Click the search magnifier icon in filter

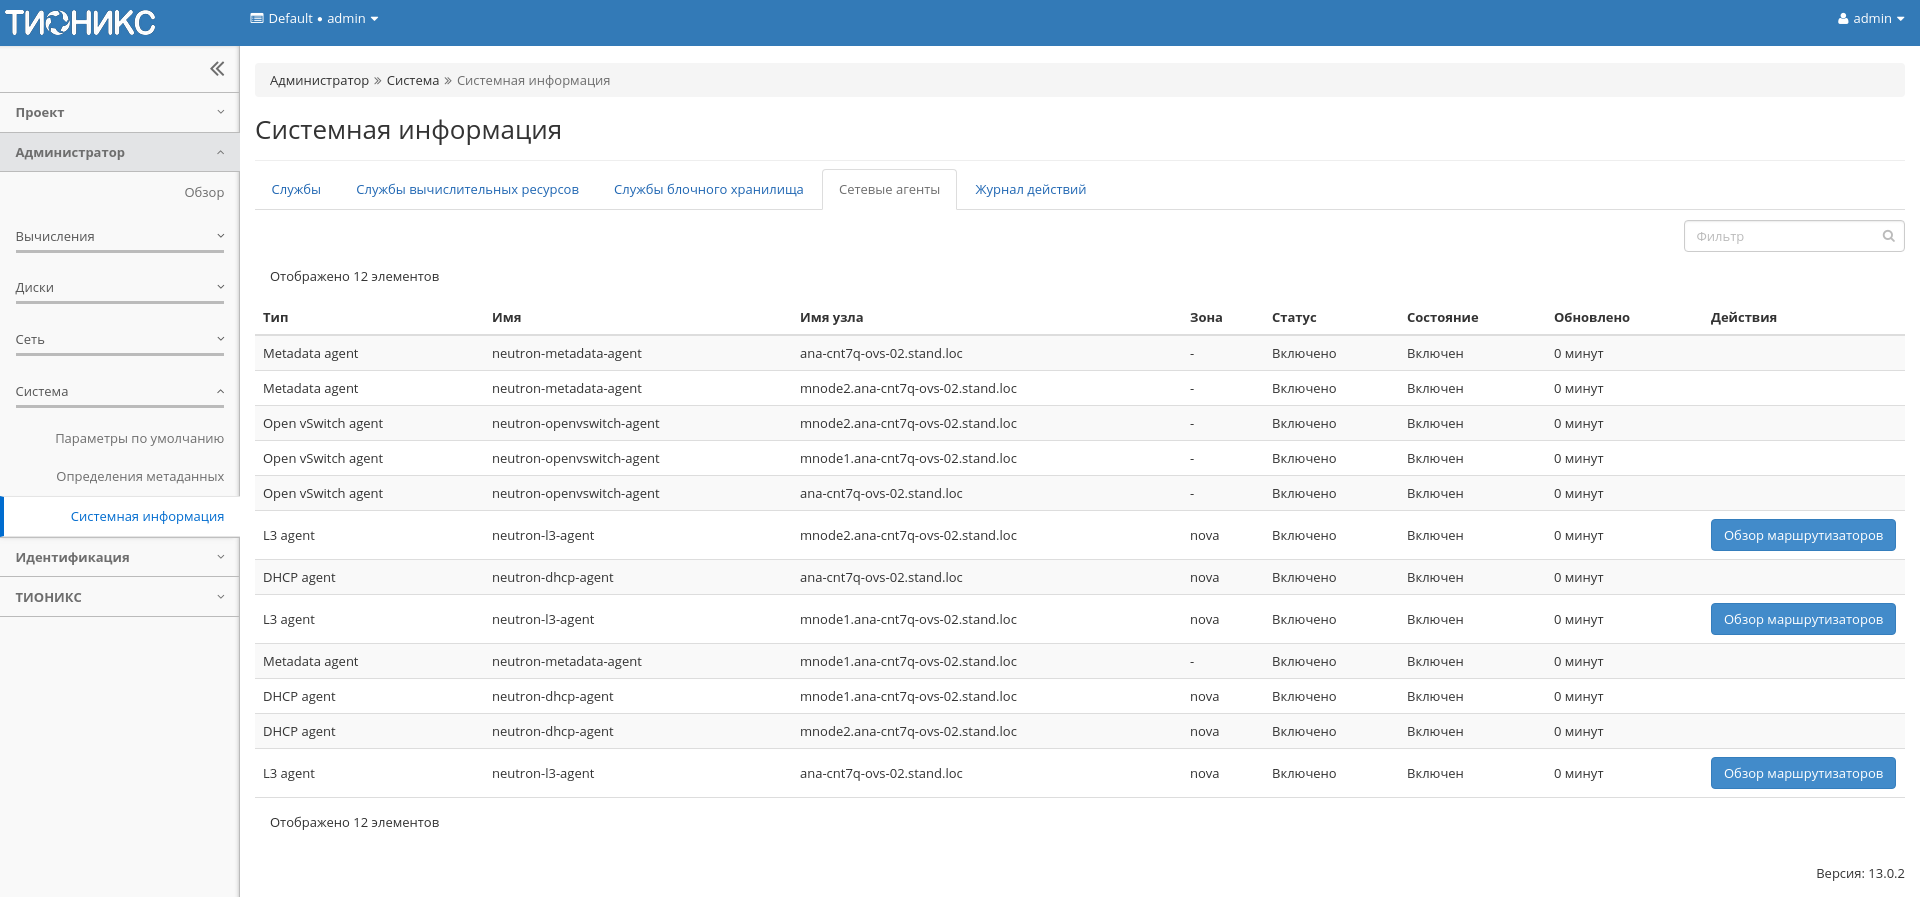click(x=1888, y=236)
